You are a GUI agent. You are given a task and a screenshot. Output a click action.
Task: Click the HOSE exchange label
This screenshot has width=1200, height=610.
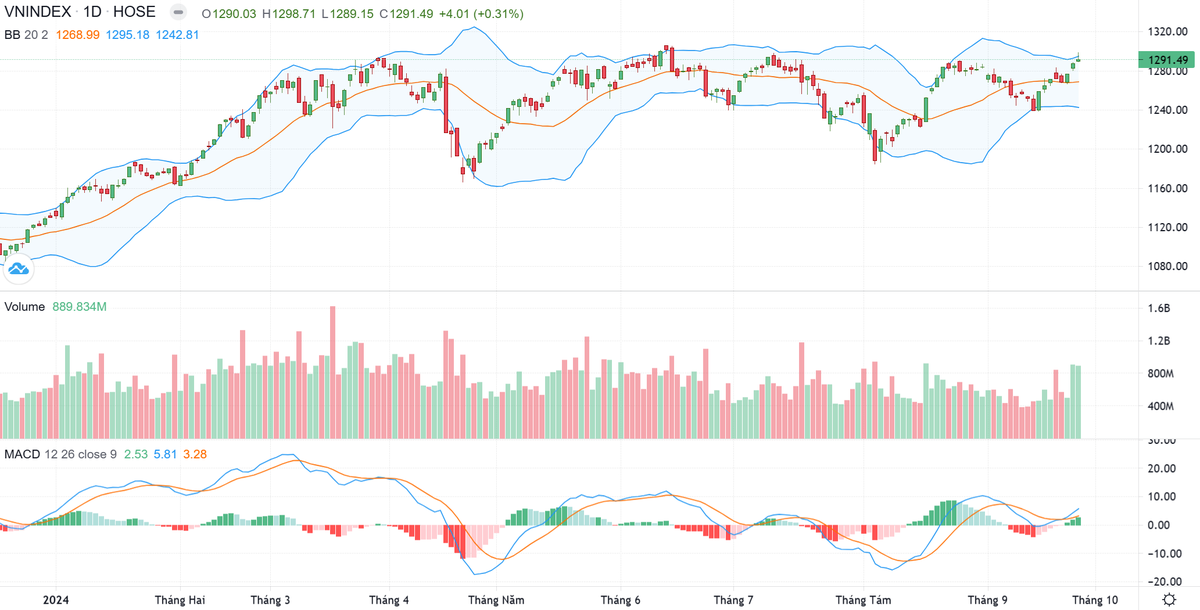tap(139, 14)
